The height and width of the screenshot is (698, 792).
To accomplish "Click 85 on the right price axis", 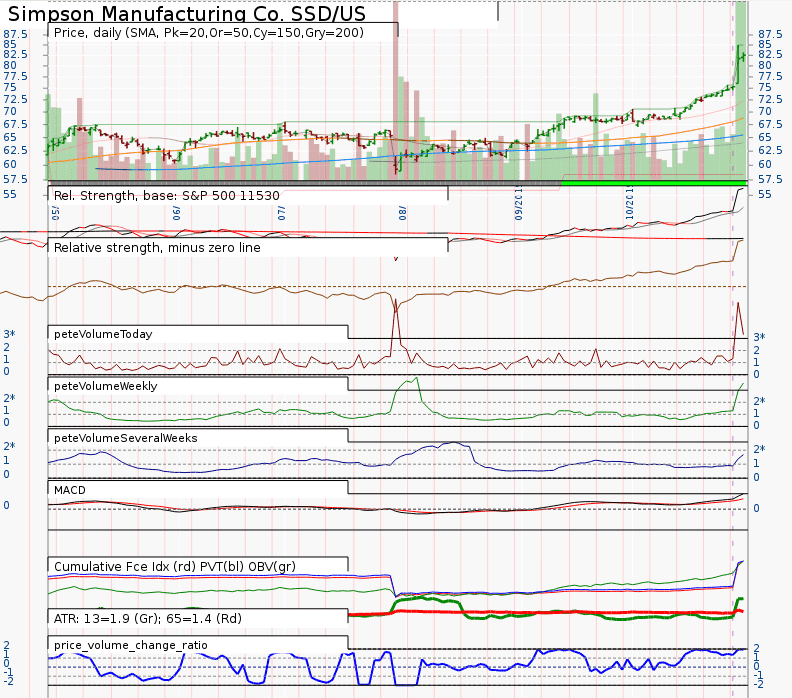I will click(x=765, y=44).
